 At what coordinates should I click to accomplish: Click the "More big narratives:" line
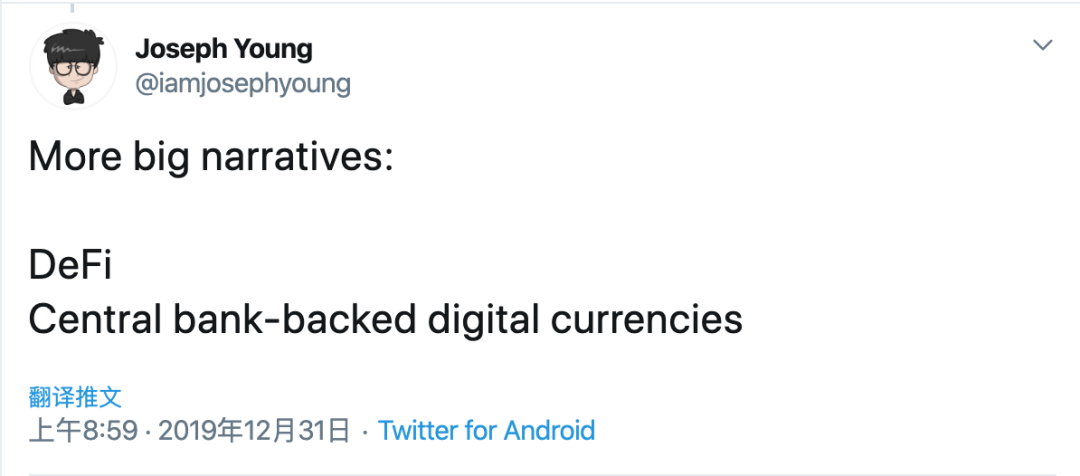pyautogui.click(x=210, y=159)
